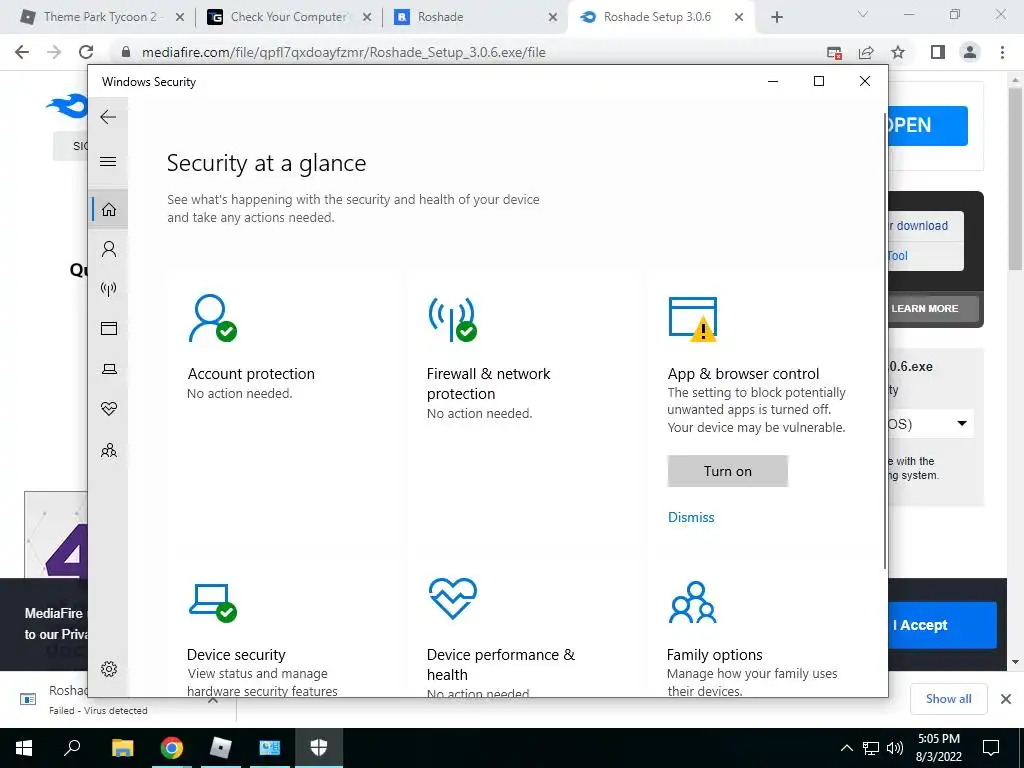This screenshot has height=768, width=1024.
Task: Open the notification center icon
Action: click(991, 748)
